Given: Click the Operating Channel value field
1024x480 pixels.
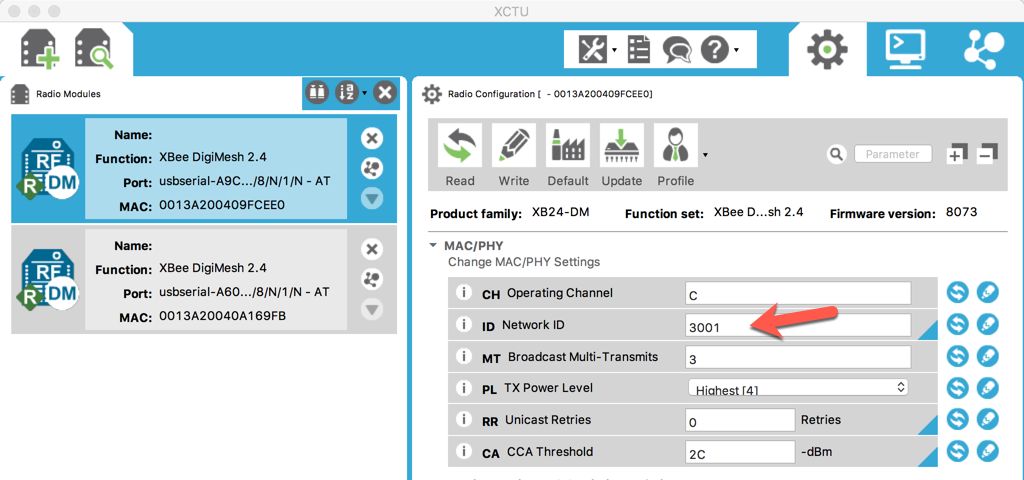Looking at the screenshot, I should tap(798, 294).
